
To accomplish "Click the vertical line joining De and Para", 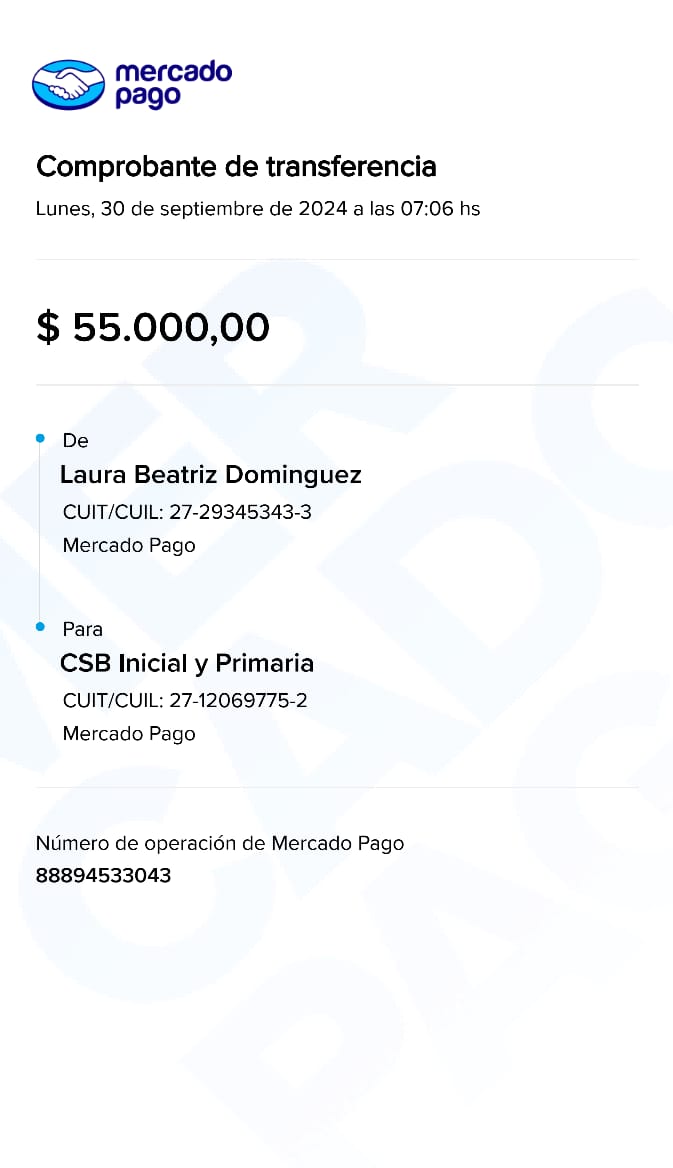I will [x=40, y=533].
